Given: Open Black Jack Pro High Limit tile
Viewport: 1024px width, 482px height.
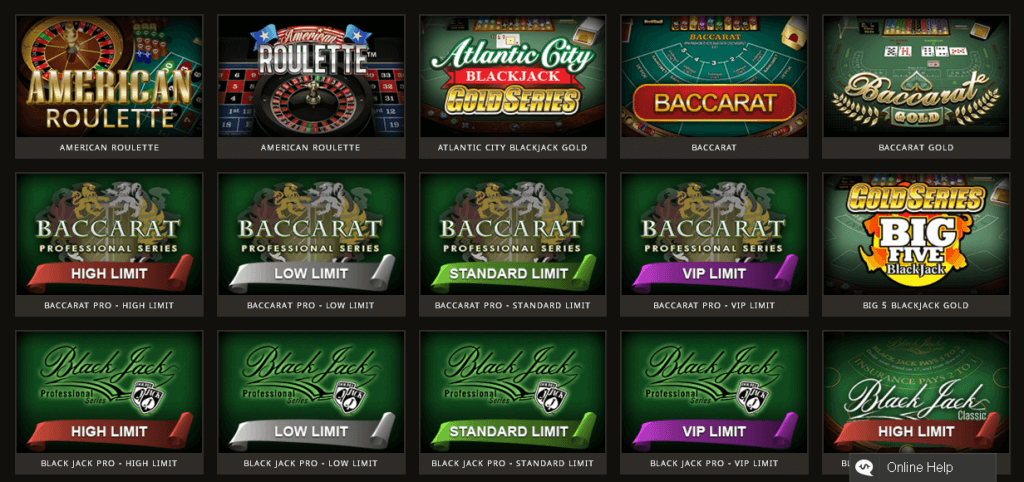Looking at the screenshot, I should pos(109,392).
